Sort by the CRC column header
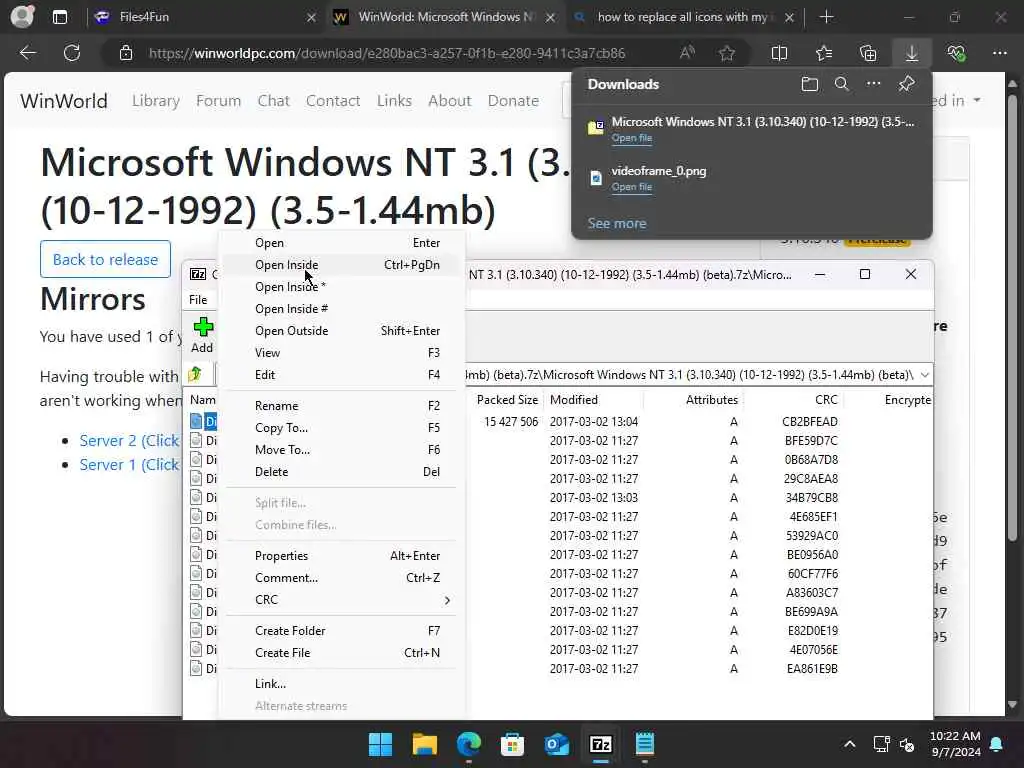The width and height of the screenshot is (1024, 768). tap(825, 400)
